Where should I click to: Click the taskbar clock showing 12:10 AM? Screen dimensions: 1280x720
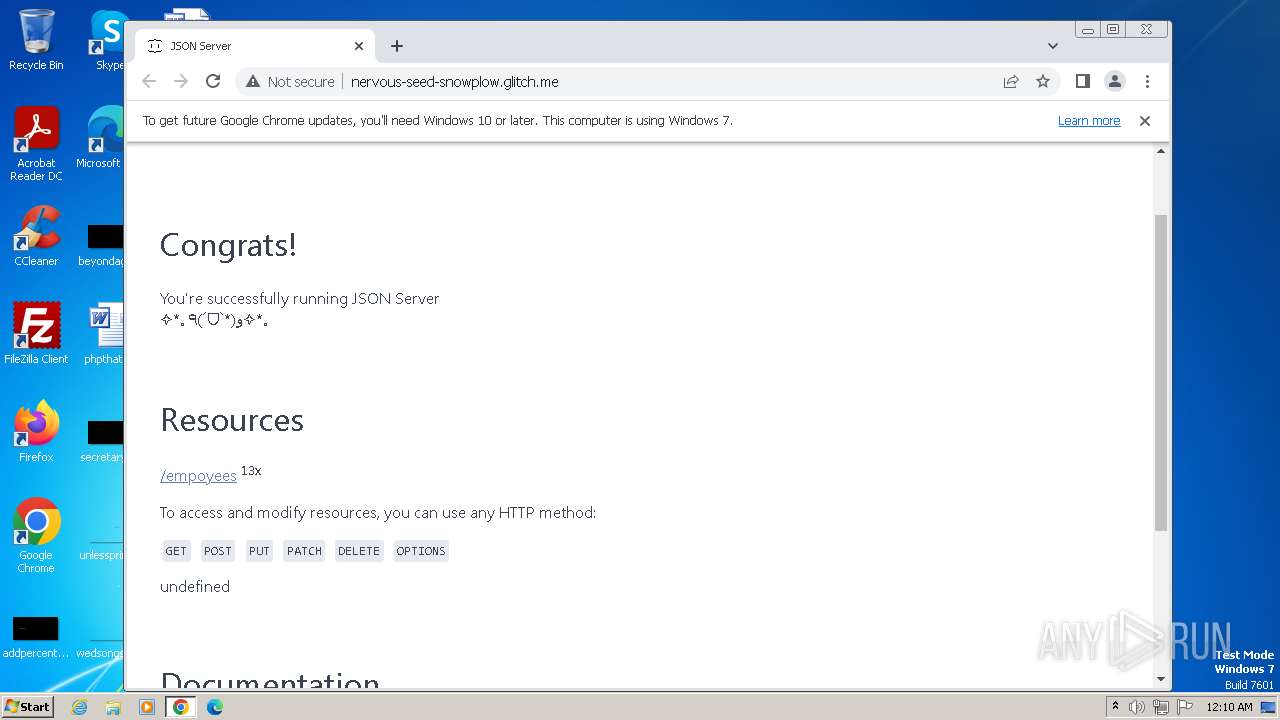pyautogui.click(x=1229, y=707)
